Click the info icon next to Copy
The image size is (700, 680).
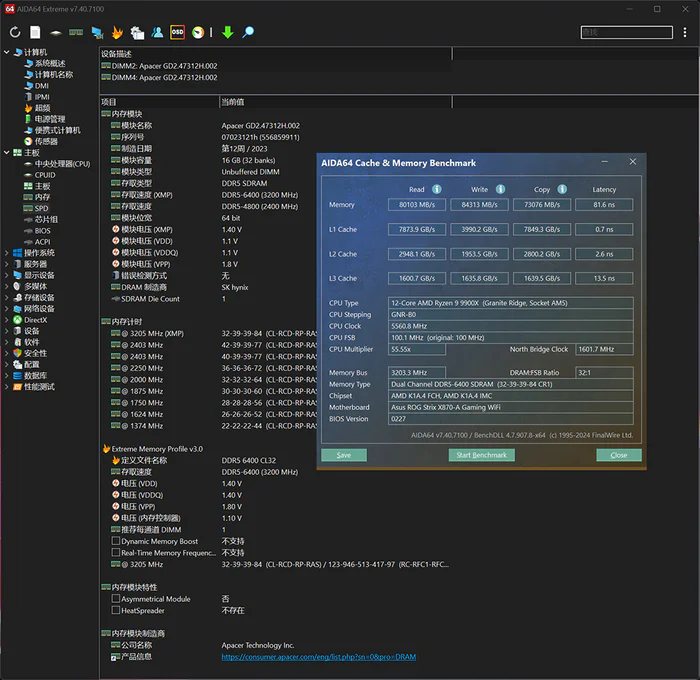tap(563, 189)
